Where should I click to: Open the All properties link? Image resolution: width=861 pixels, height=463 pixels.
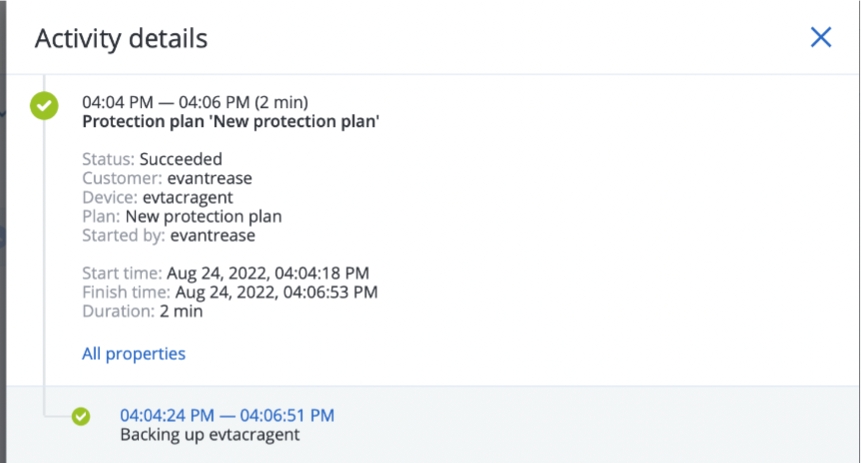coord(133,353)
